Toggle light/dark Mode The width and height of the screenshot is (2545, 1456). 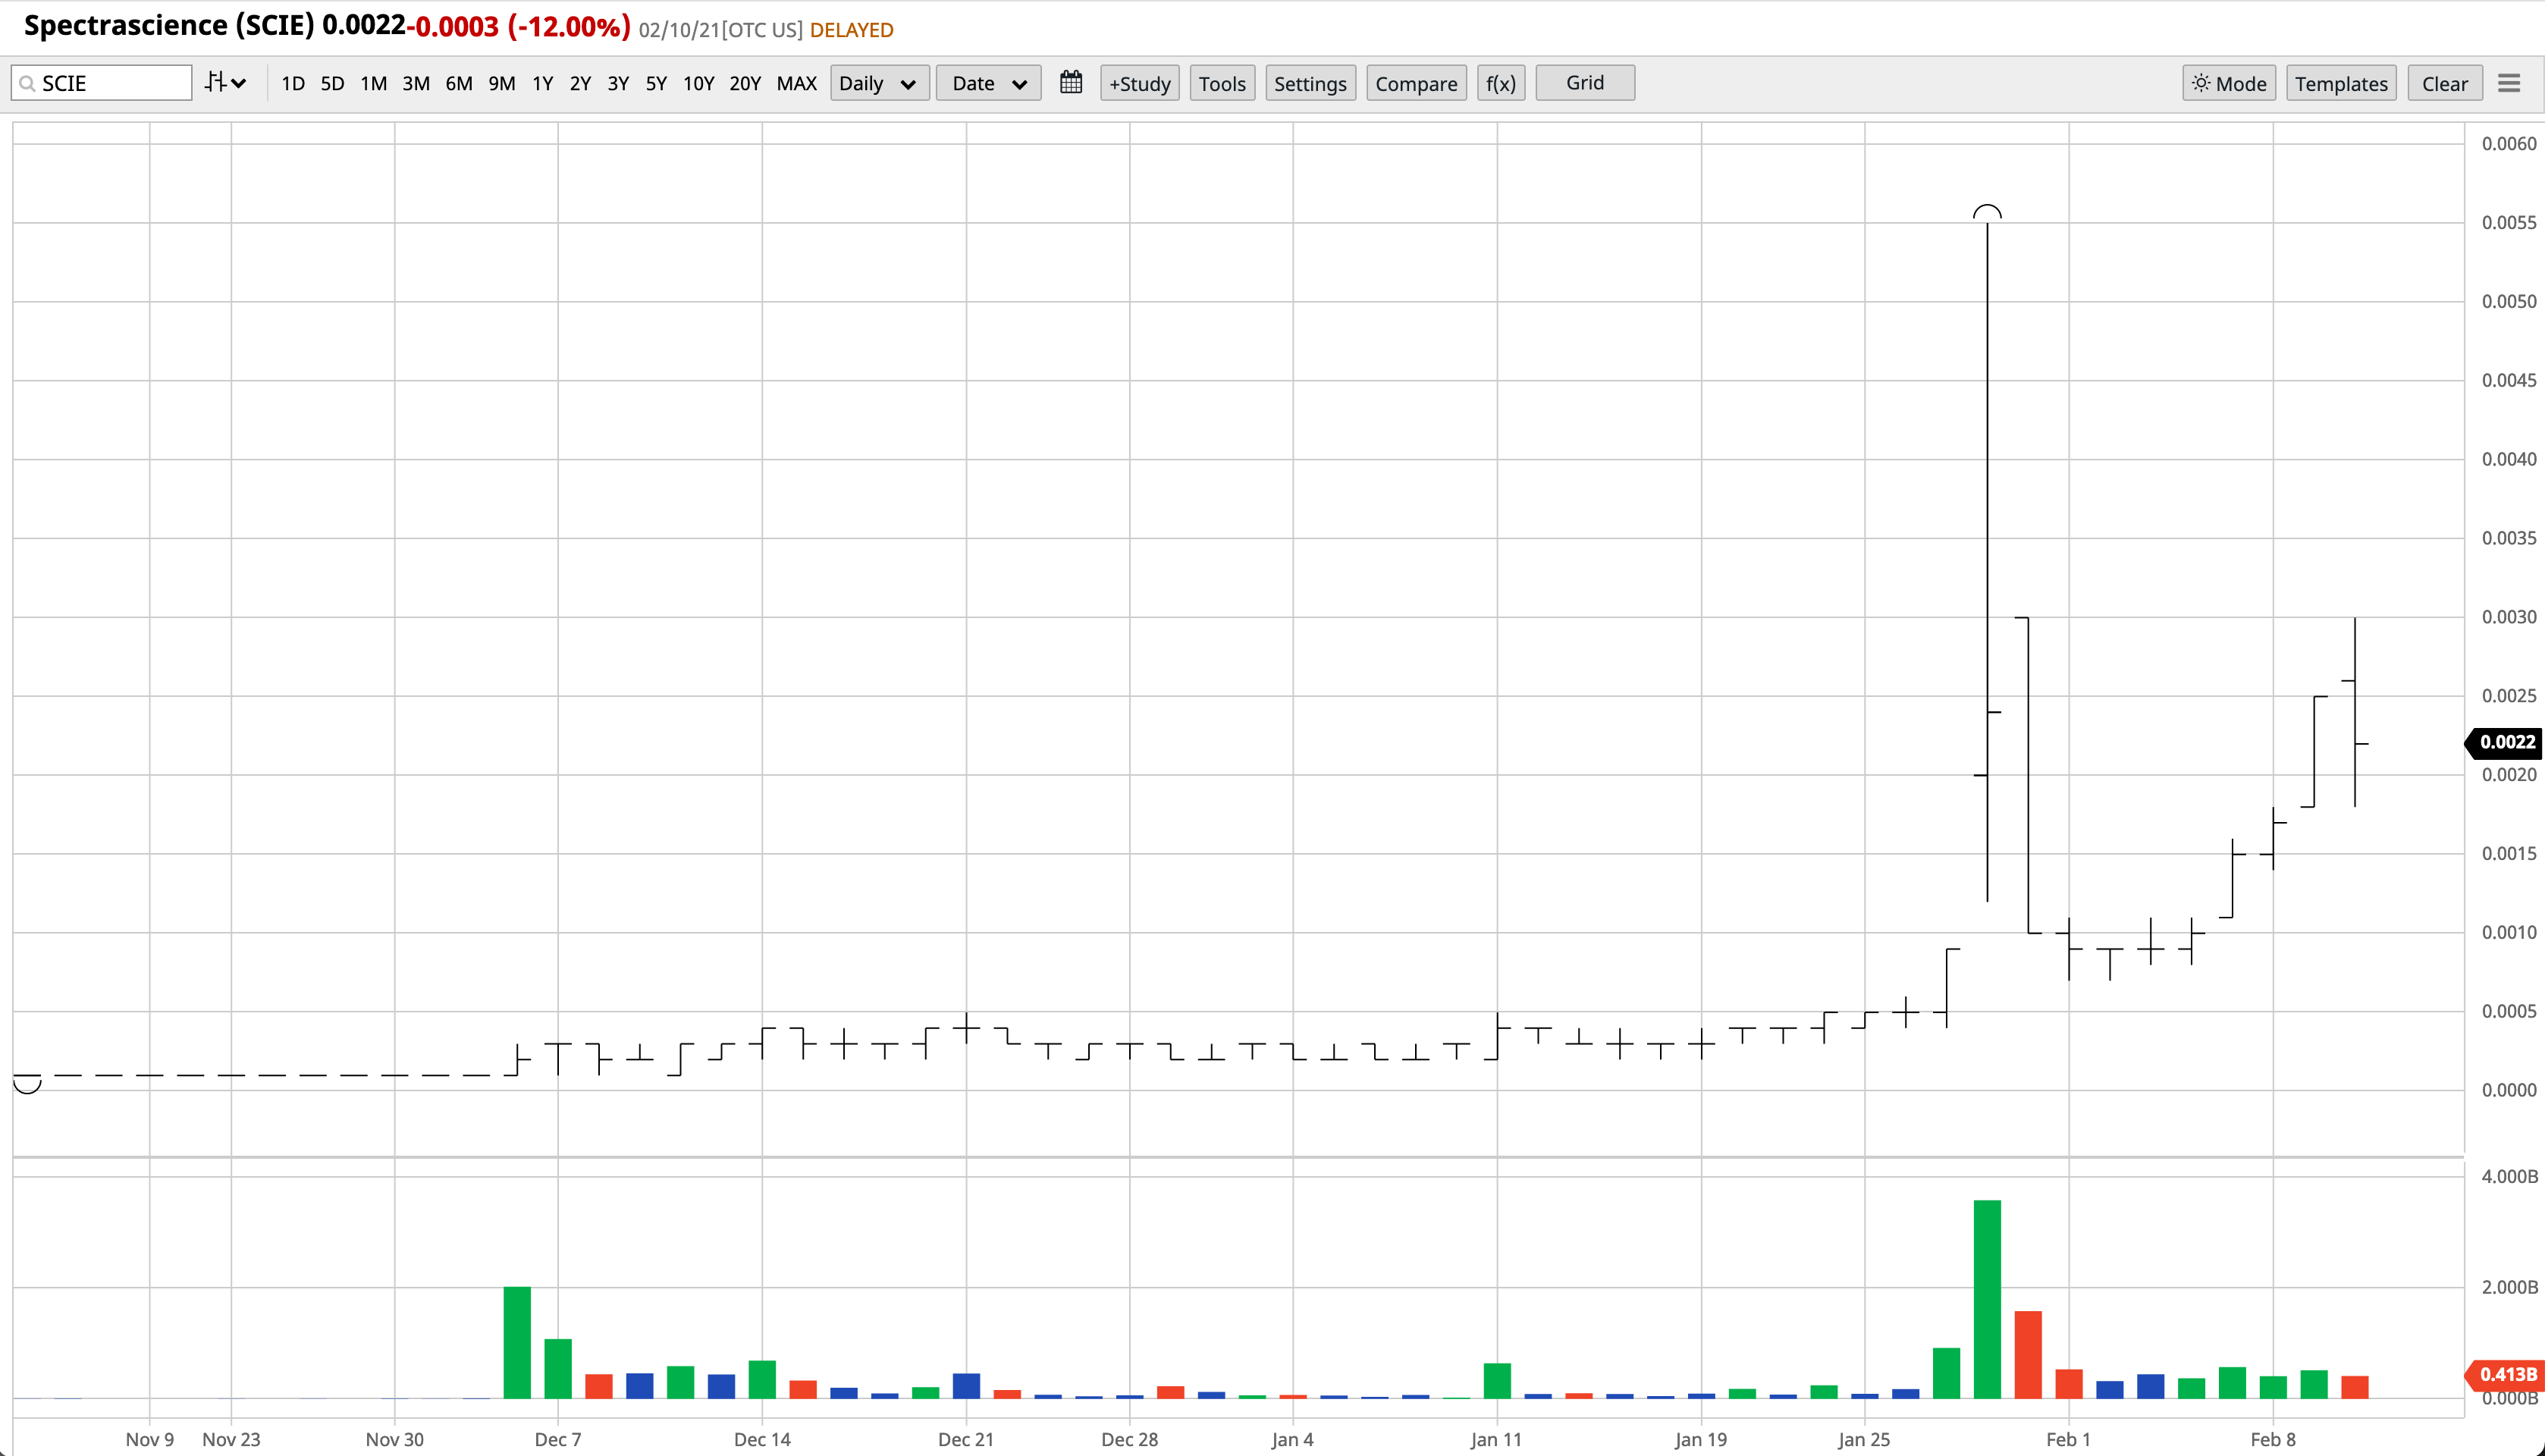pos(2228,83)
